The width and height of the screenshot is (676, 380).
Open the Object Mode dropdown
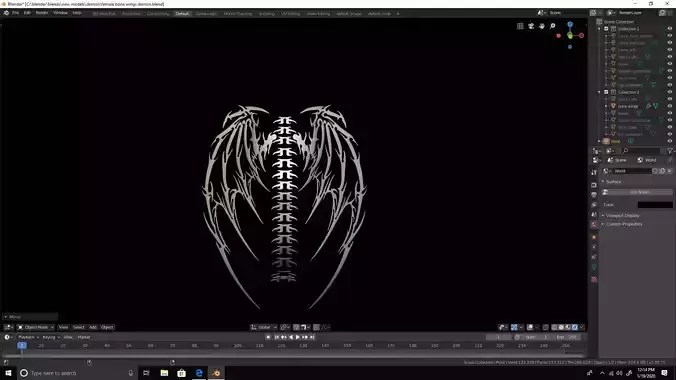click(35, 327)
